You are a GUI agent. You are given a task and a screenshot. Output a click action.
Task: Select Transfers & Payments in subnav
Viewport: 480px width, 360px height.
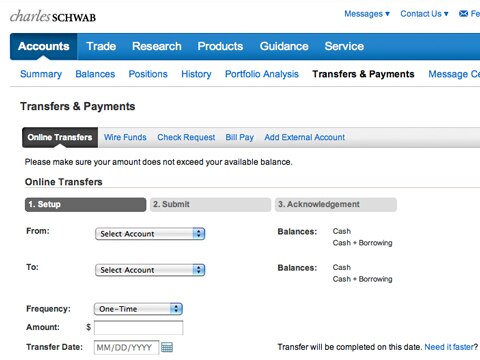(x=363, y=74)
